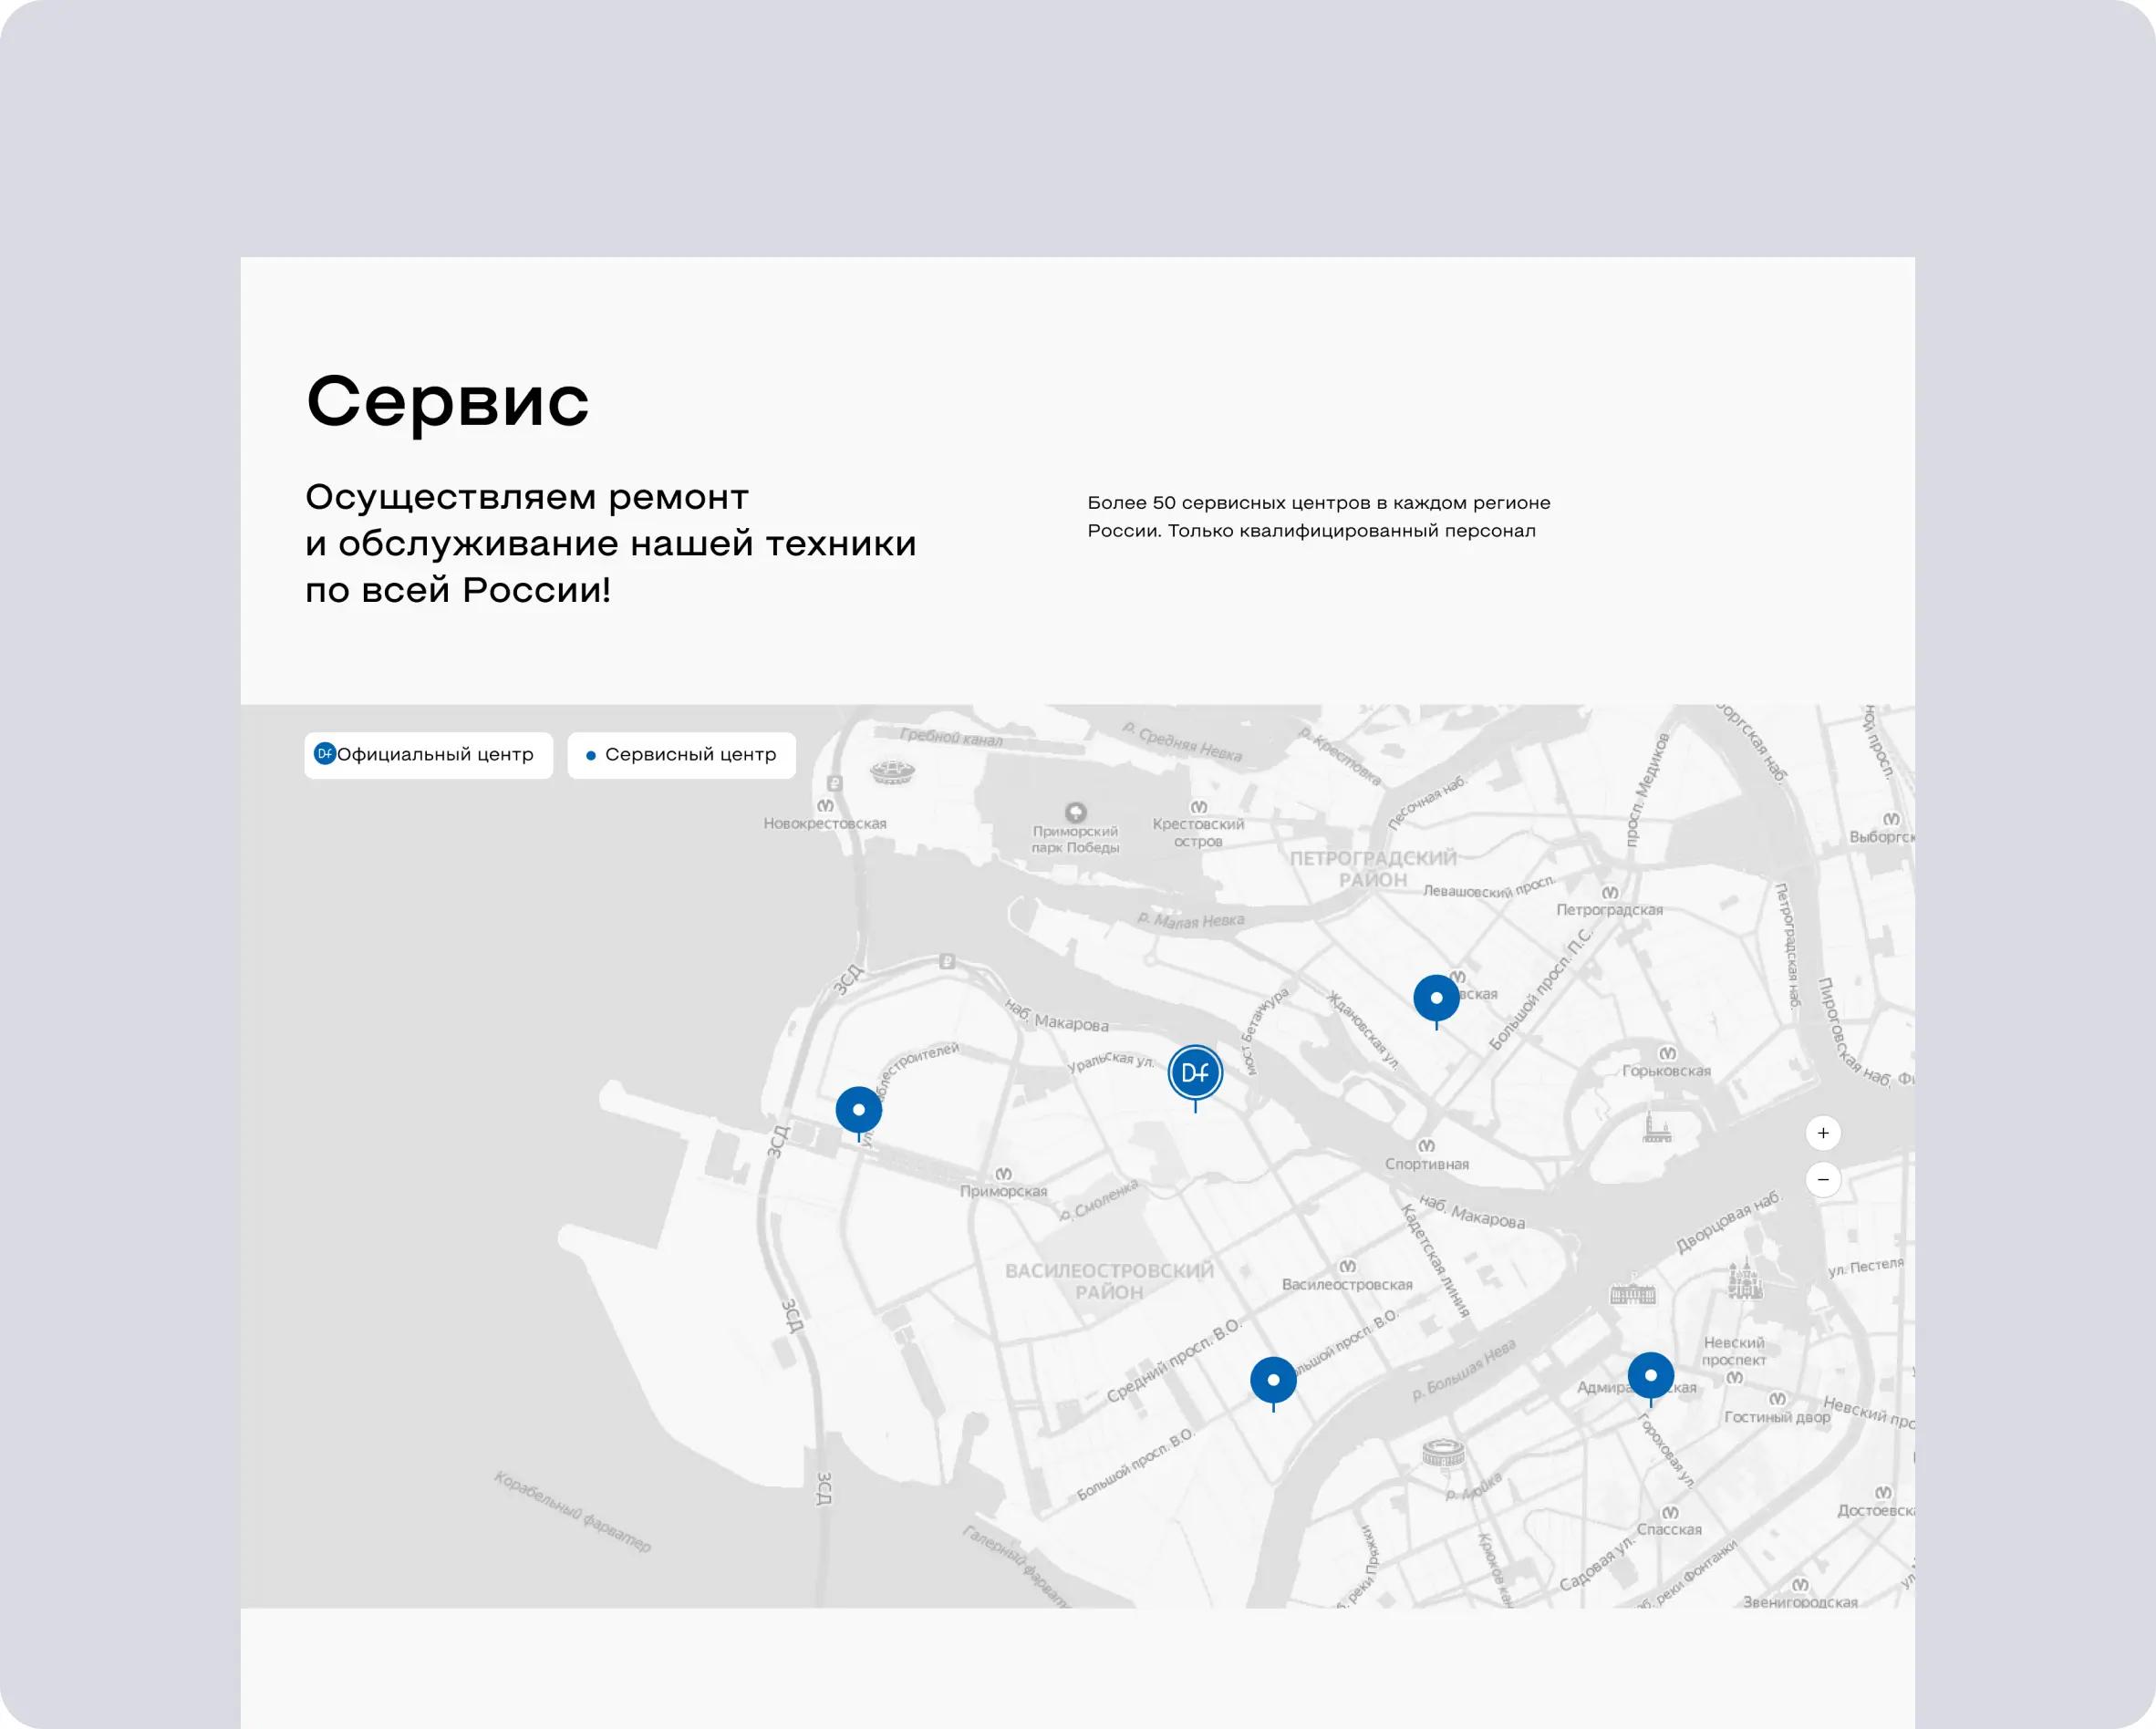
Task: Click the stadium icon near Гребной канал
Action: click(x=892, y=771)
